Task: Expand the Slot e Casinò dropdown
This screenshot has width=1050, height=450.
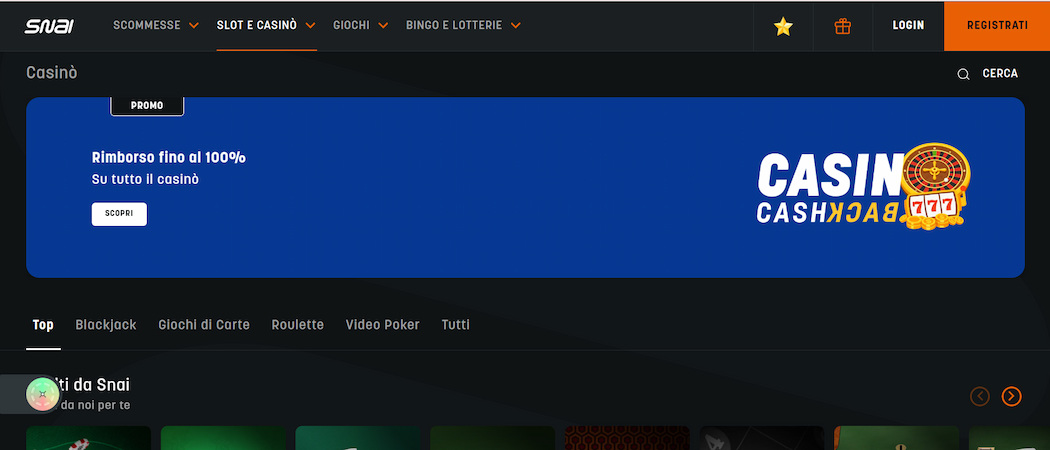Action: [266, 25]
